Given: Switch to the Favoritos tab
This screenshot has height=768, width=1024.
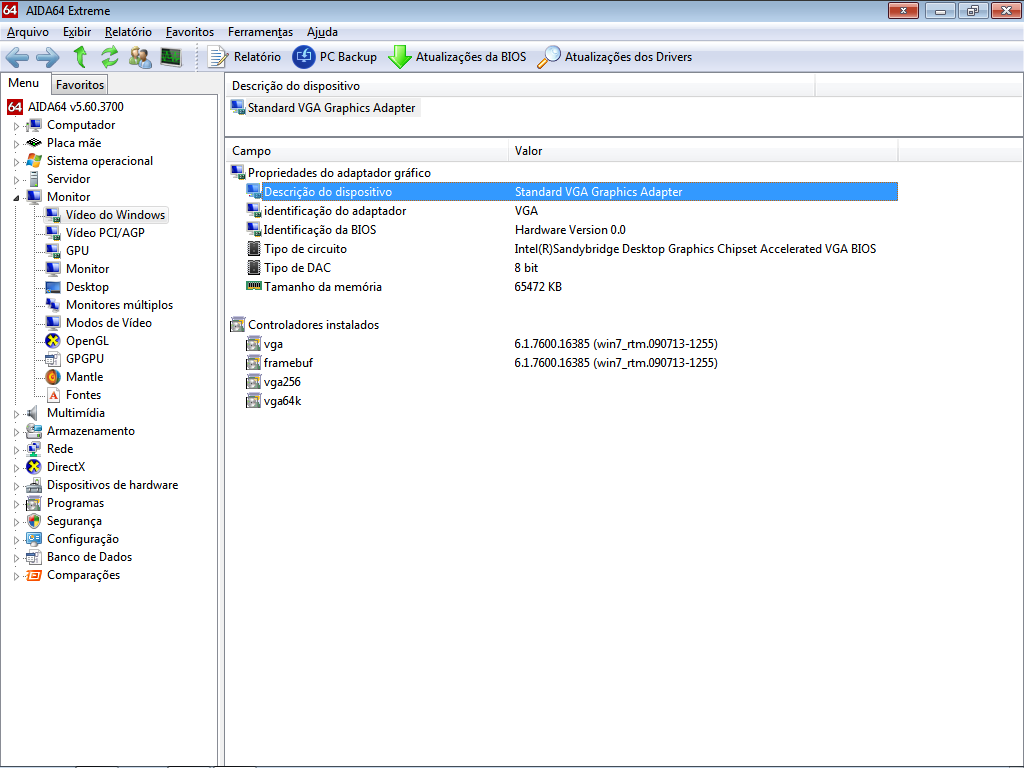Looking at the screenshot, I should point(80,84).
